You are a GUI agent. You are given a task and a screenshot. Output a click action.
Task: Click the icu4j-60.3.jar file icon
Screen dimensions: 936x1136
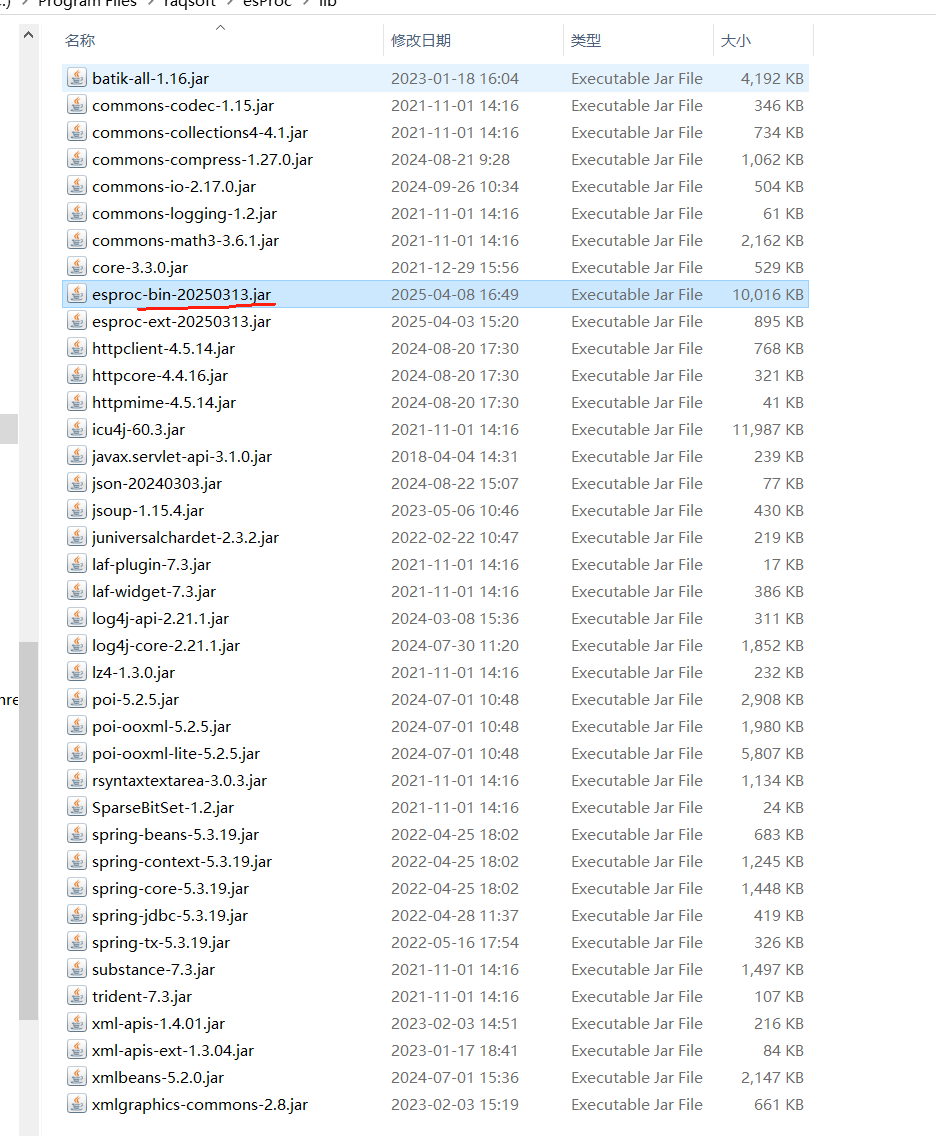(77, 429)
